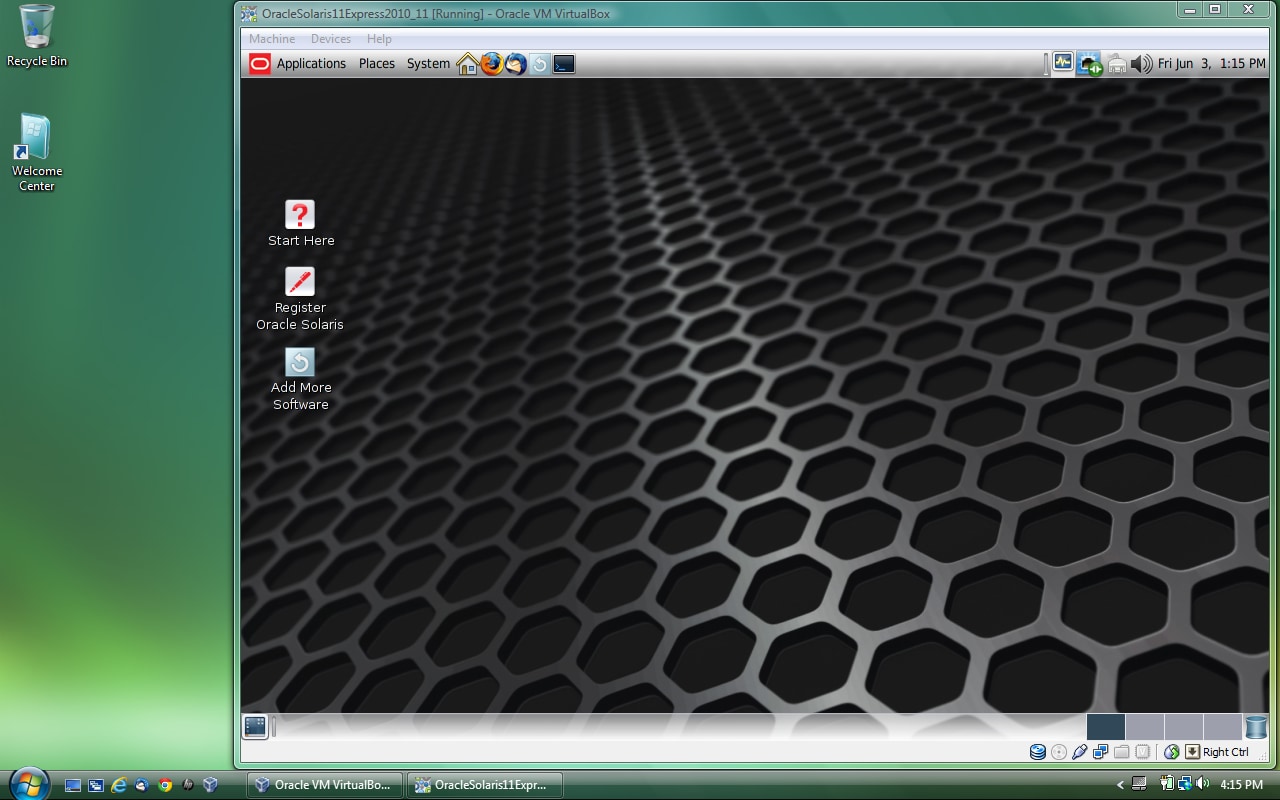Switch to the second workspace
The image size is (1280, 800).
(1145, 727)
